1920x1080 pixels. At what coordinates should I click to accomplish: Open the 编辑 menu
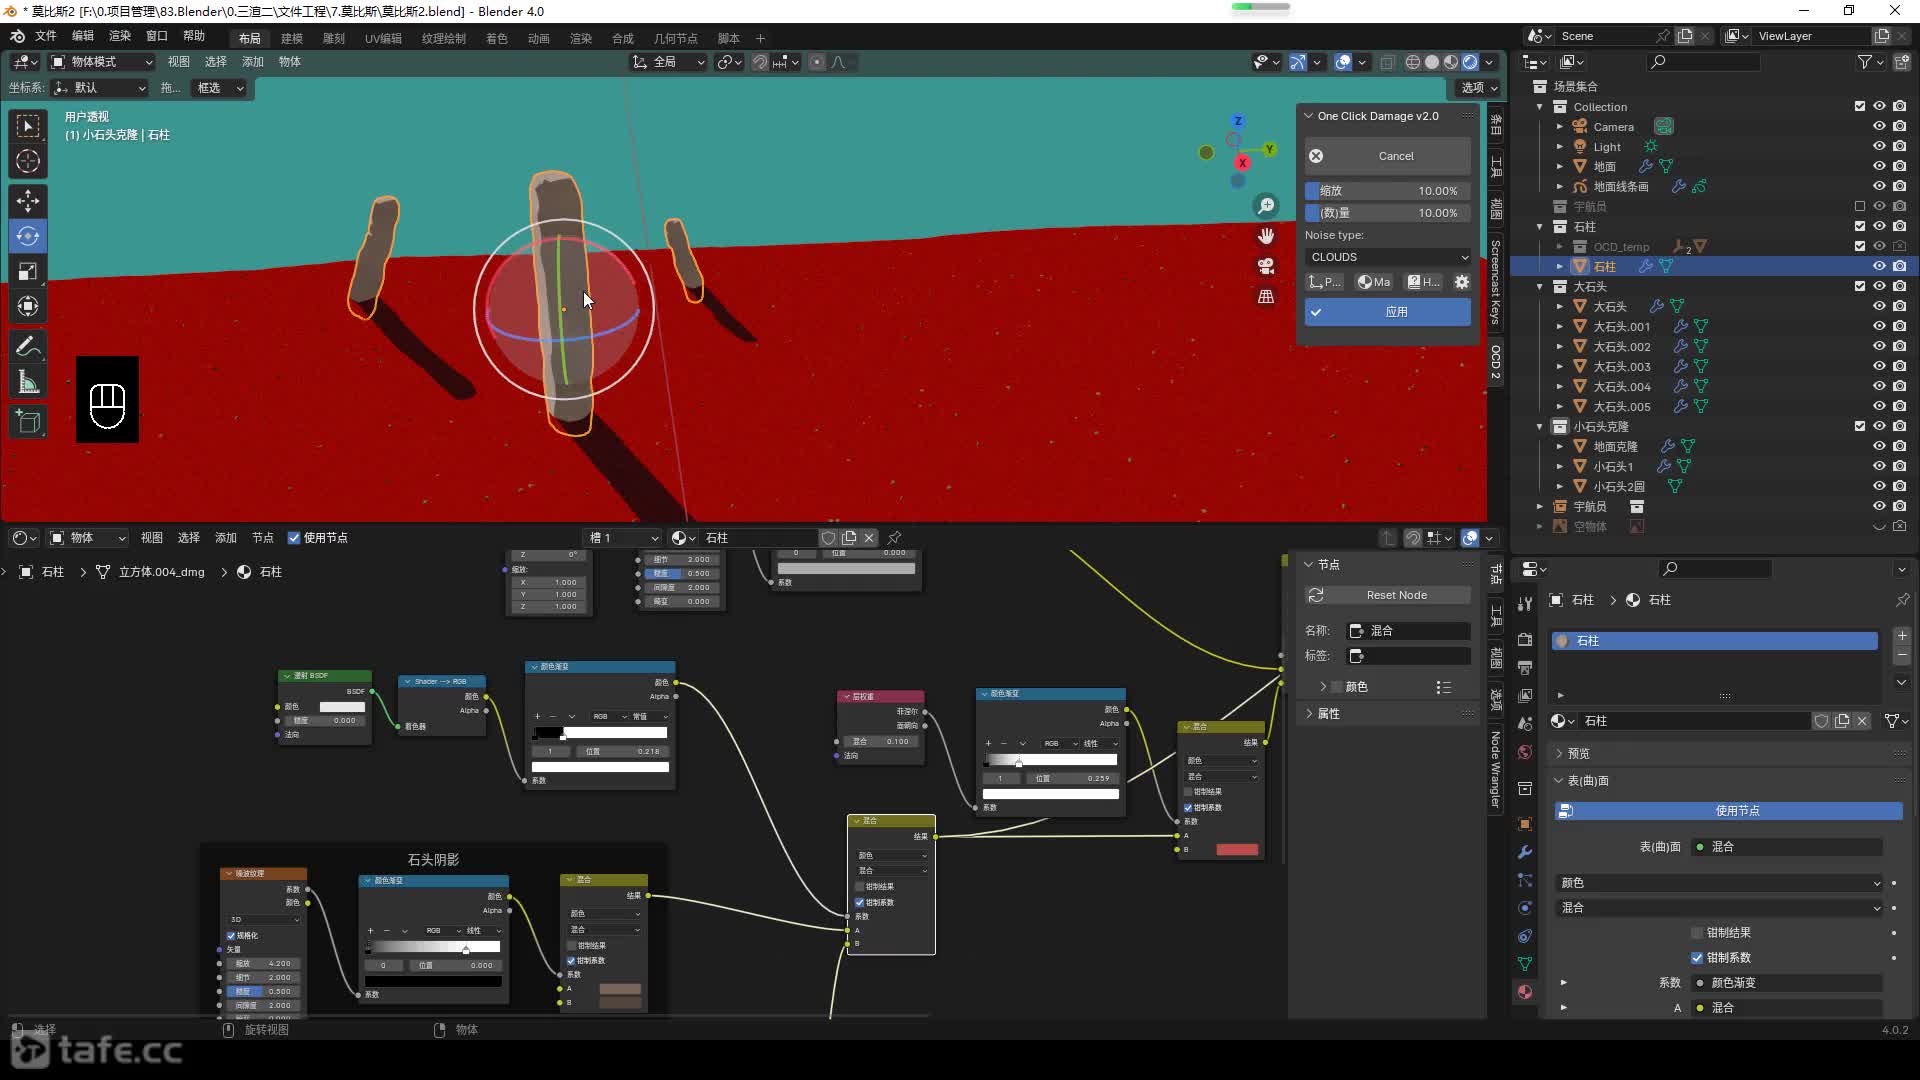tap(83, 36)
